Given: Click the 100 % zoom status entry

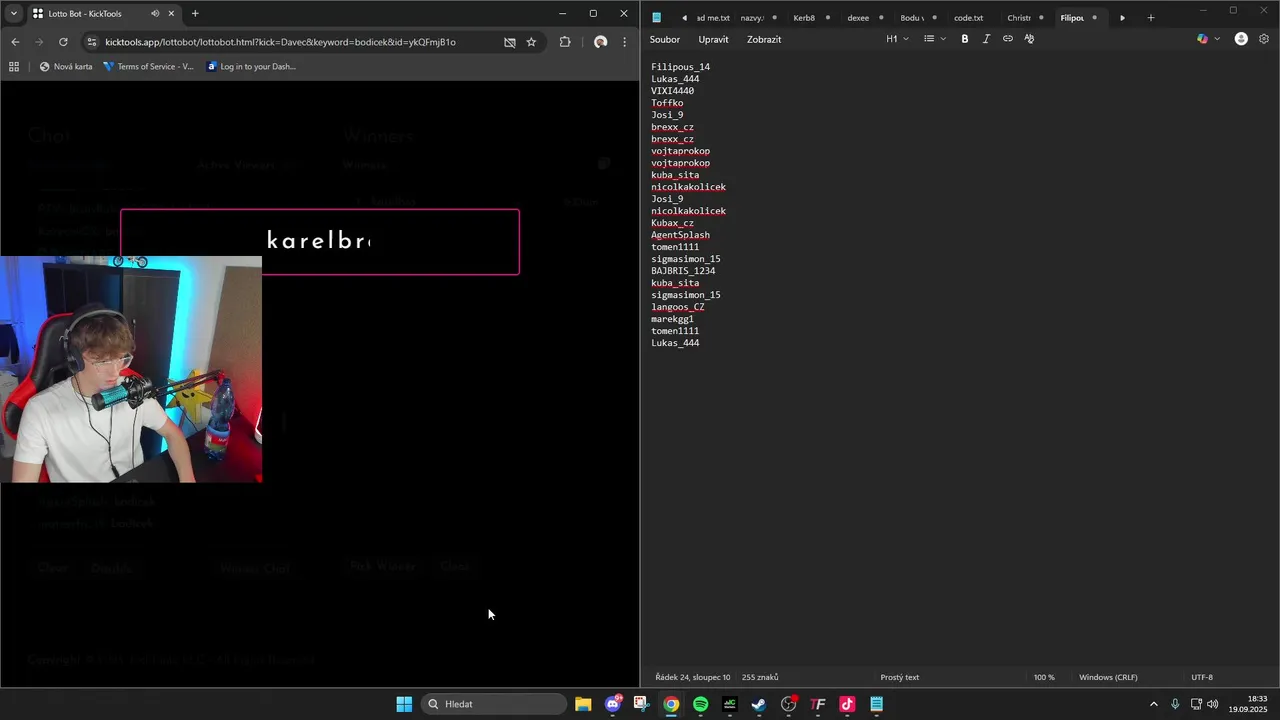Looking at the screenshot, I should click(x=1044, y=677).
